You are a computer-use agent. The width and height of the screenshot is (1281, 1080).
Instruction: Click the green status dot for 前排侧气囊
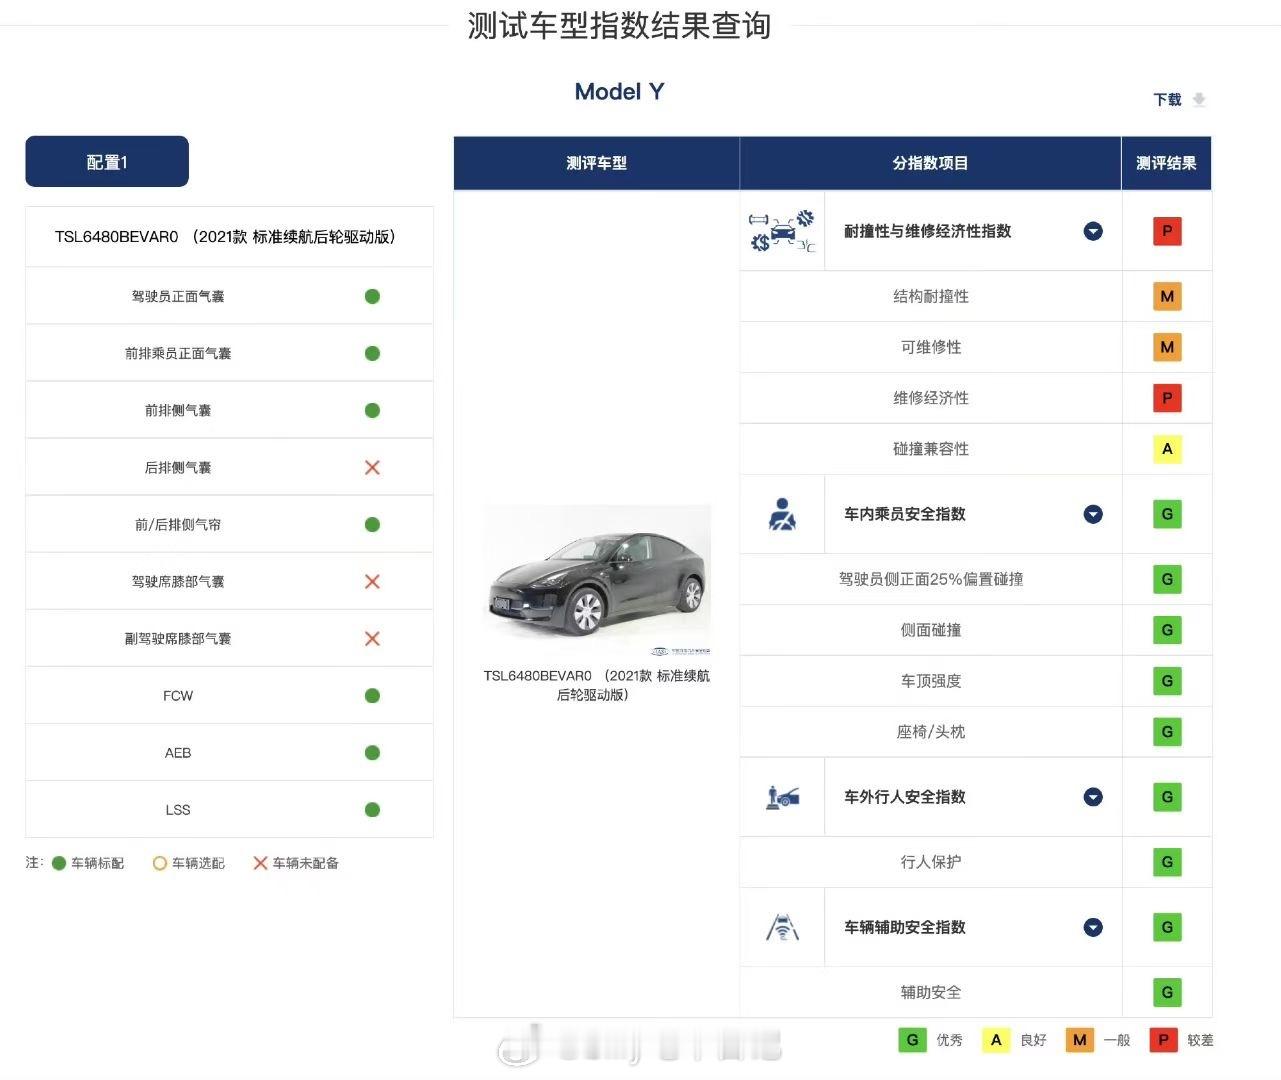pyautogui.click(x=372, y=410)
